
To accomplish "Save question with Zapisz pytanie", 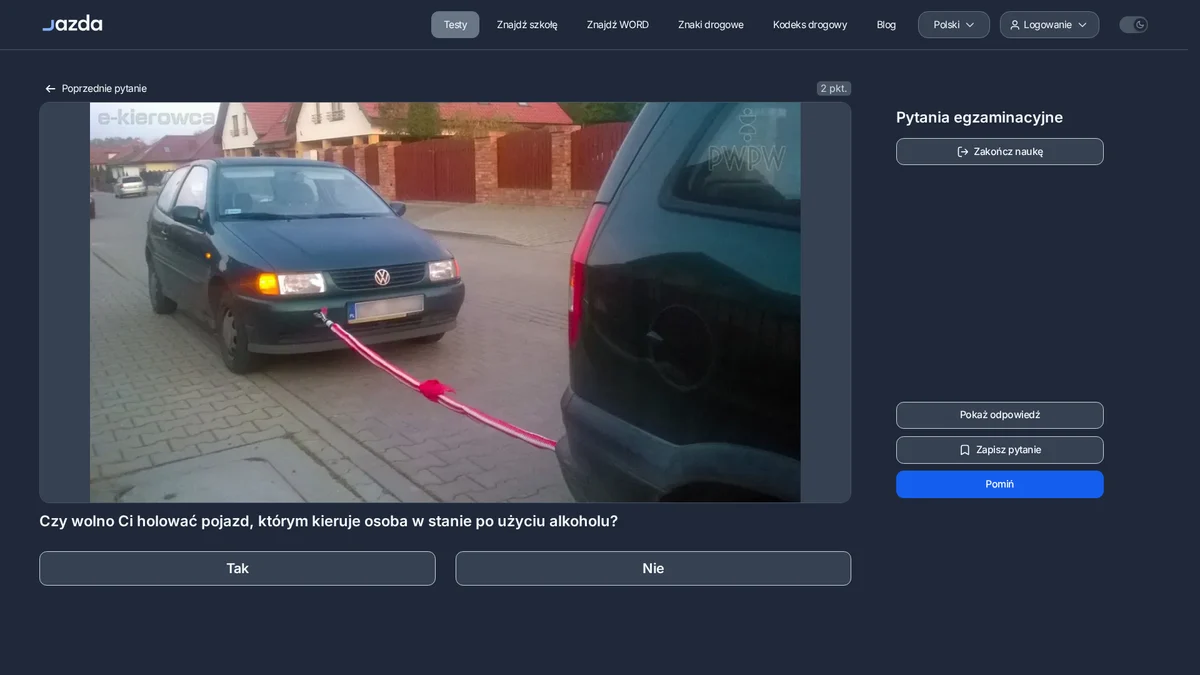I will coord(1000,450).
